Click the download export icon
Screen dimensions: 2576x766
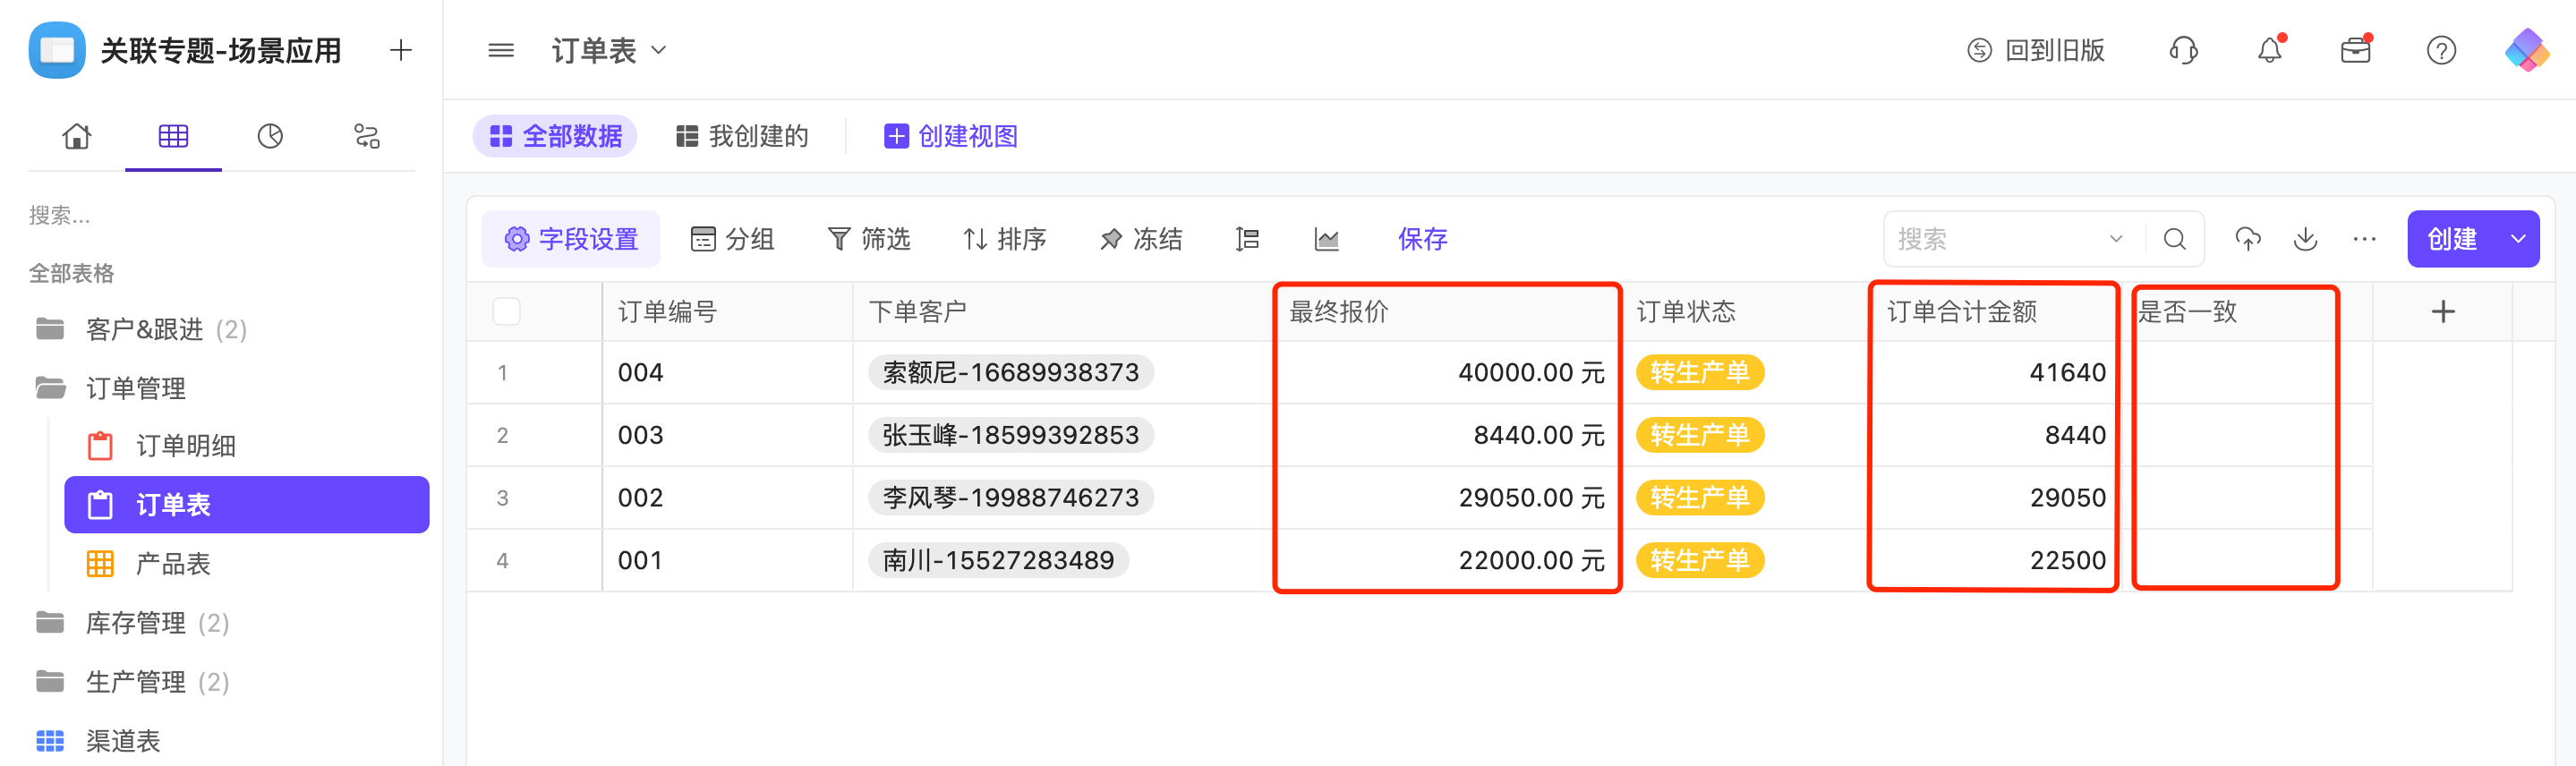click(x=2305, y=239)
